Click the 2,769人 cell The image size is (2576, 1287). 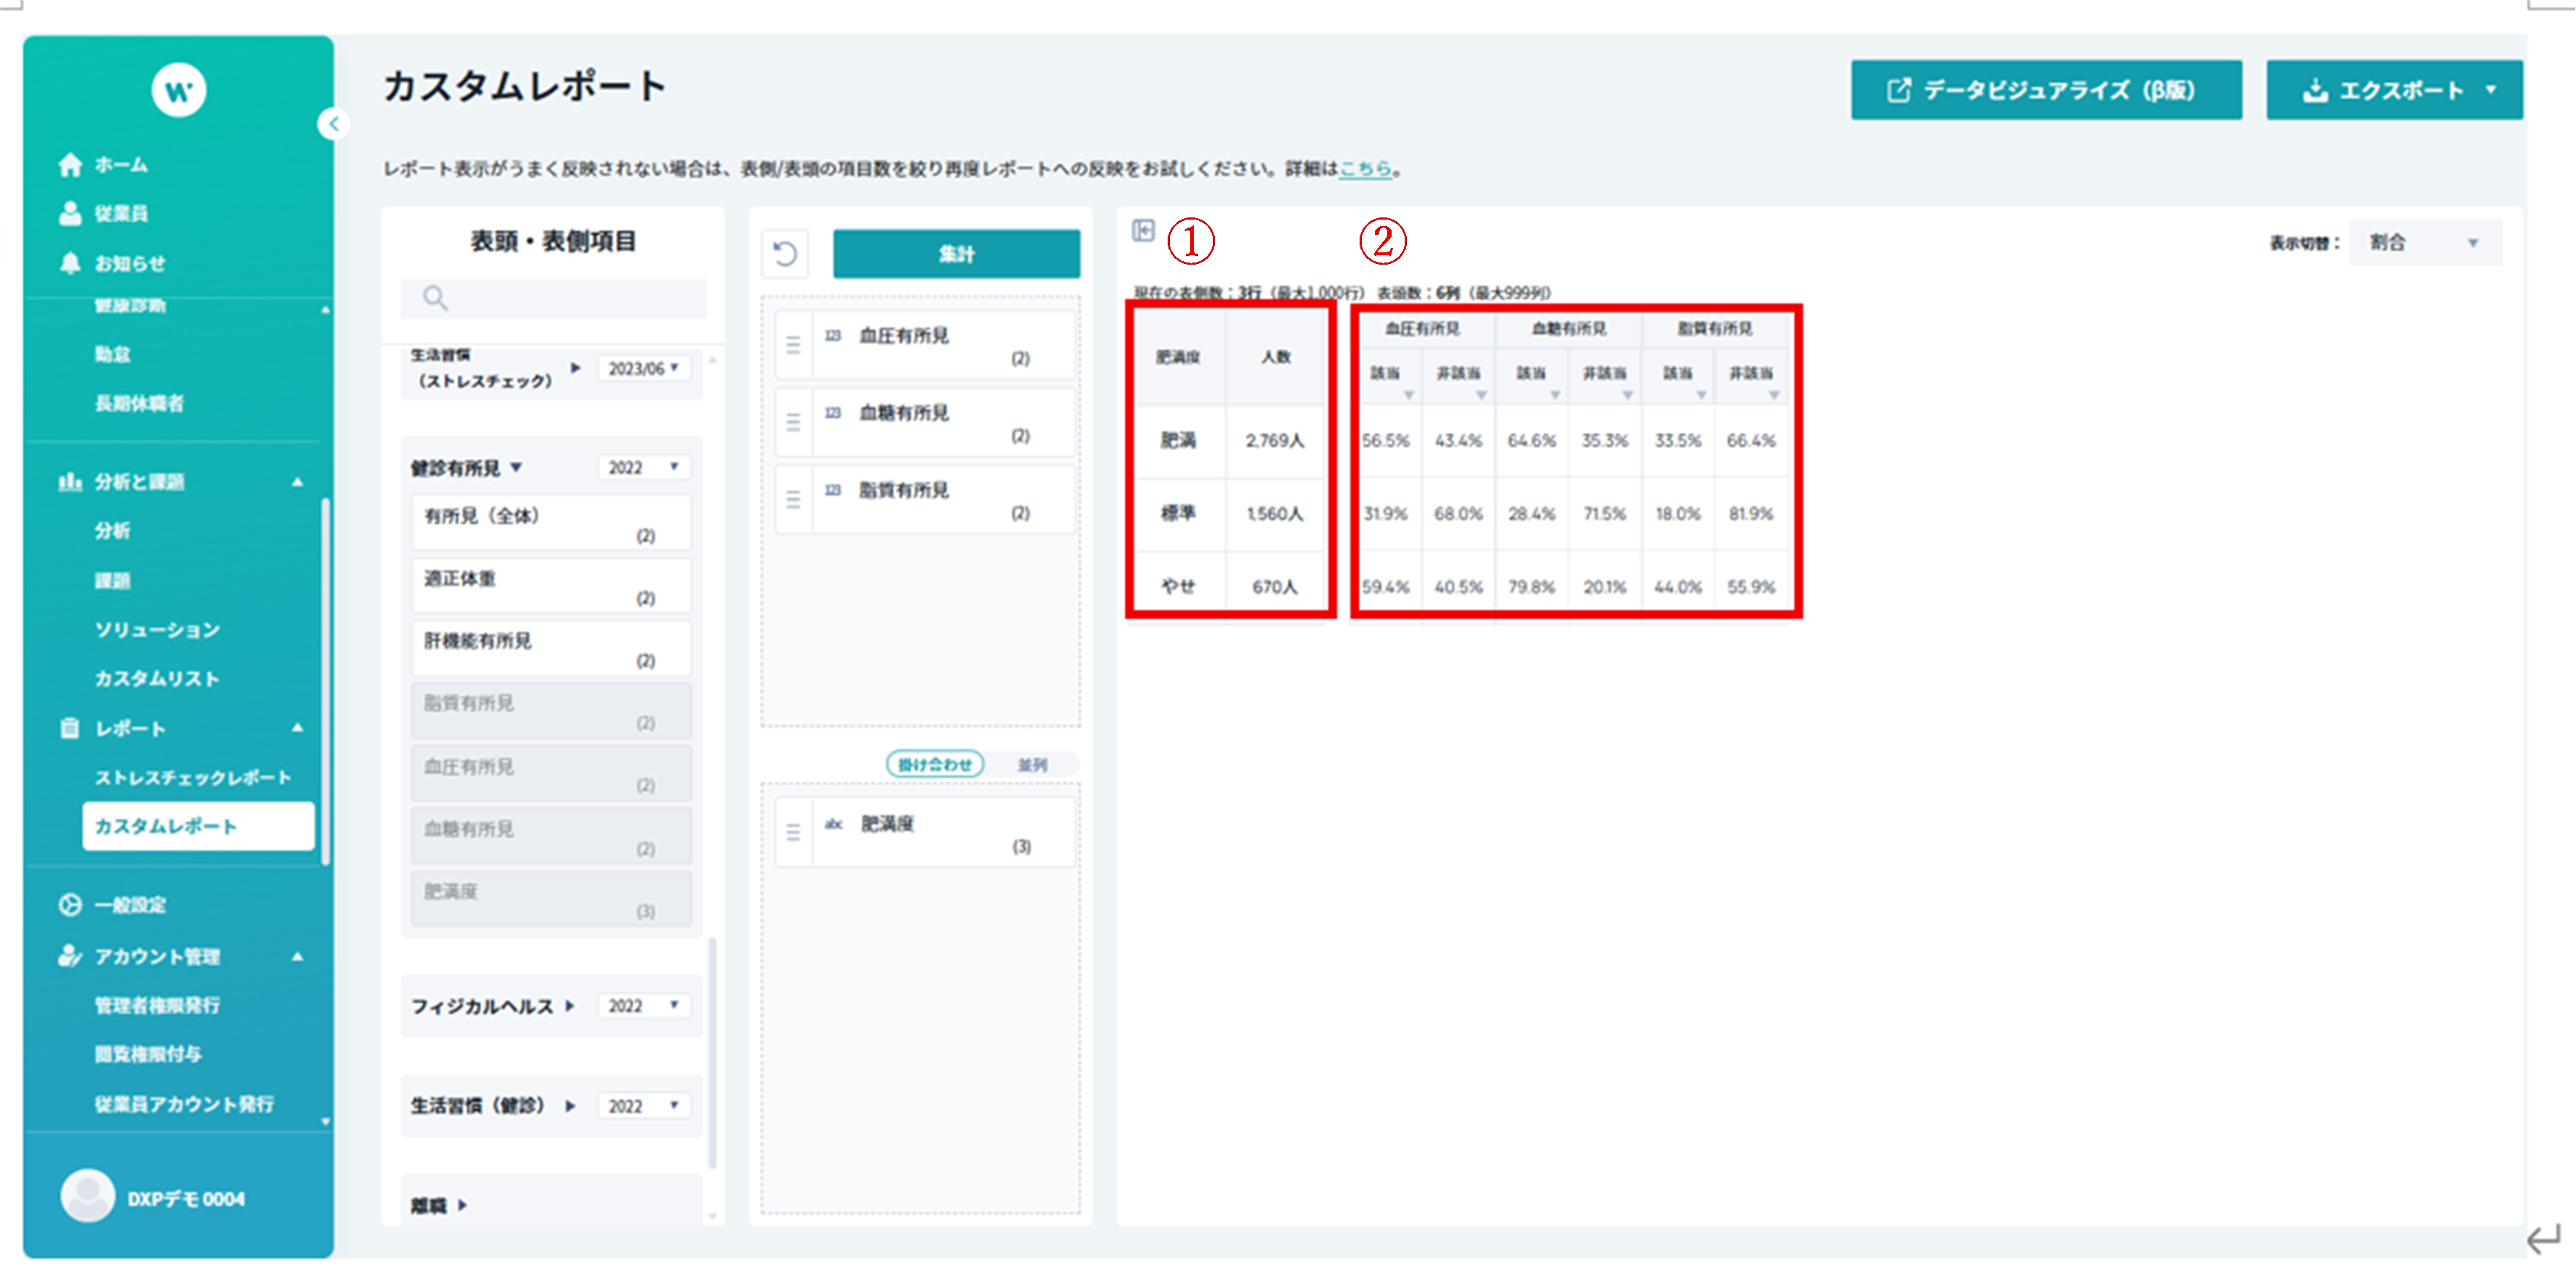[1275, 440]
